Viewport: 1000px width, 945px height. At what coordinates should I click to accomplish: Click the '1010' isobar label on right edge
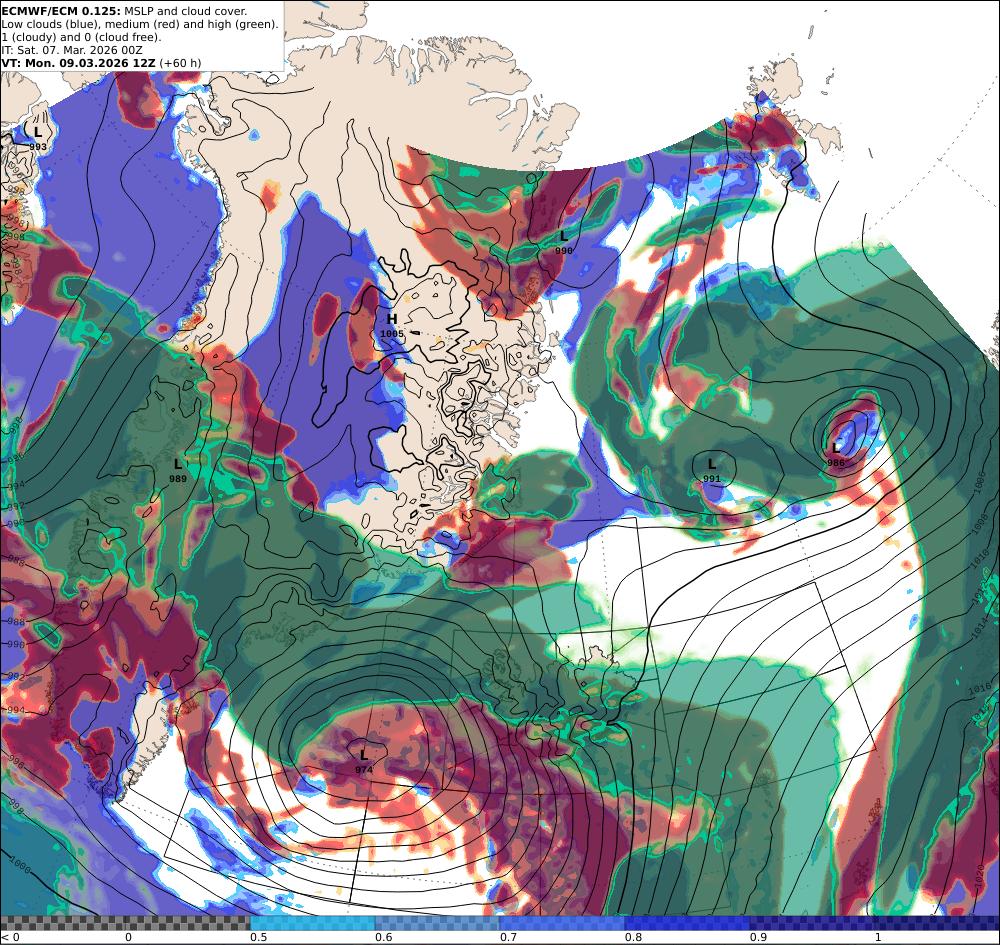(x=981, y=560)
